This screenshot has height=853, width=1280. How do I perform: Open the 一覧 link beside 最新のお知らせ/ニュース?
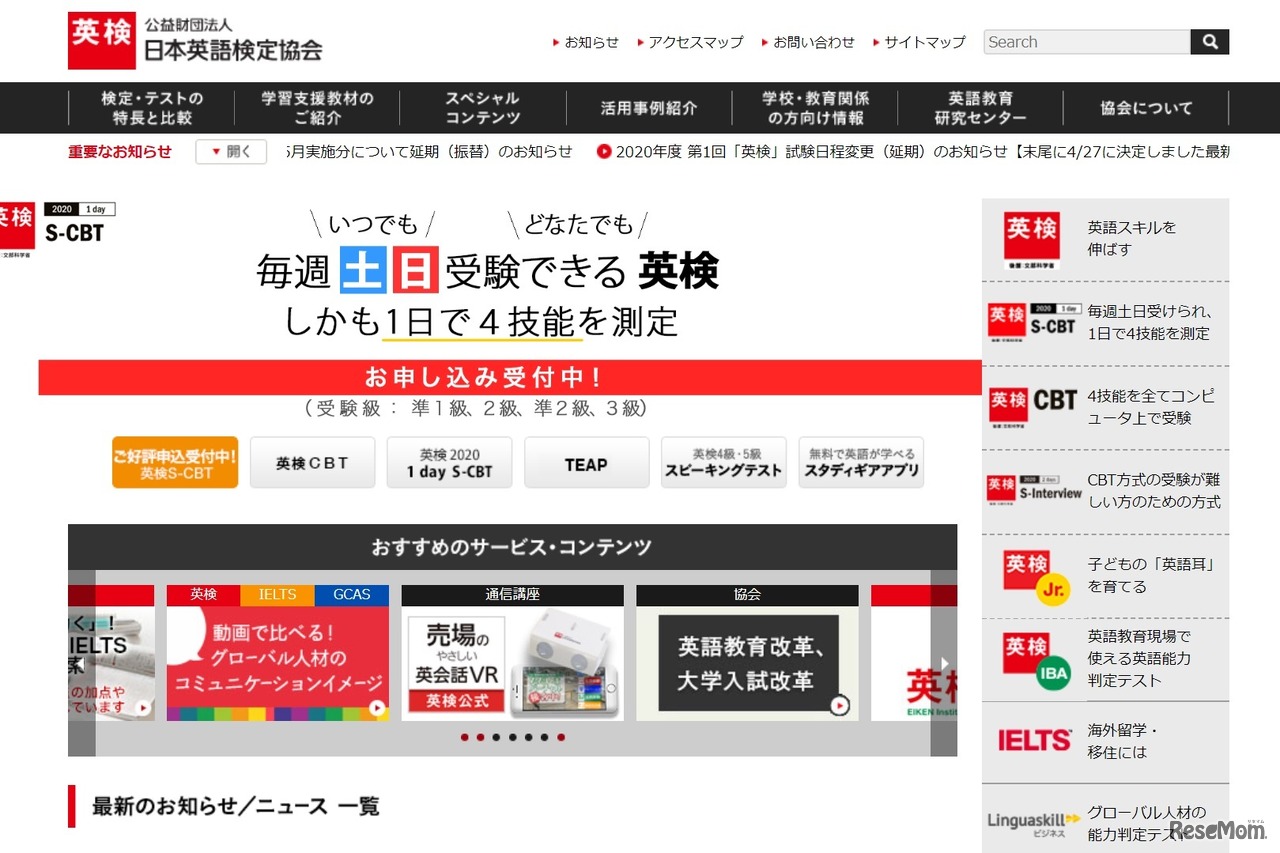(359, 806)
